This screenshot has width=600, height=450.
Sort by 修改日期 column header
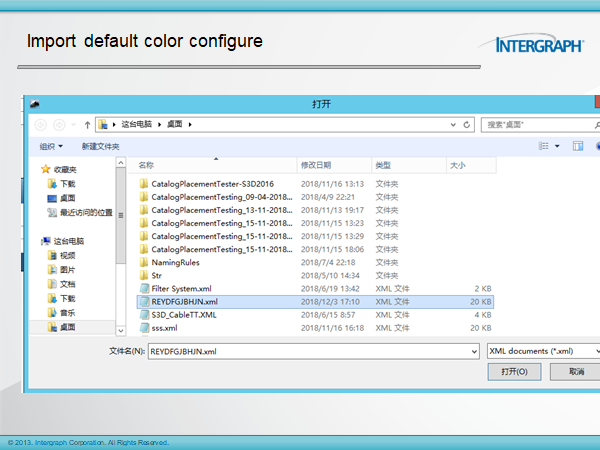tap(334, 165)
